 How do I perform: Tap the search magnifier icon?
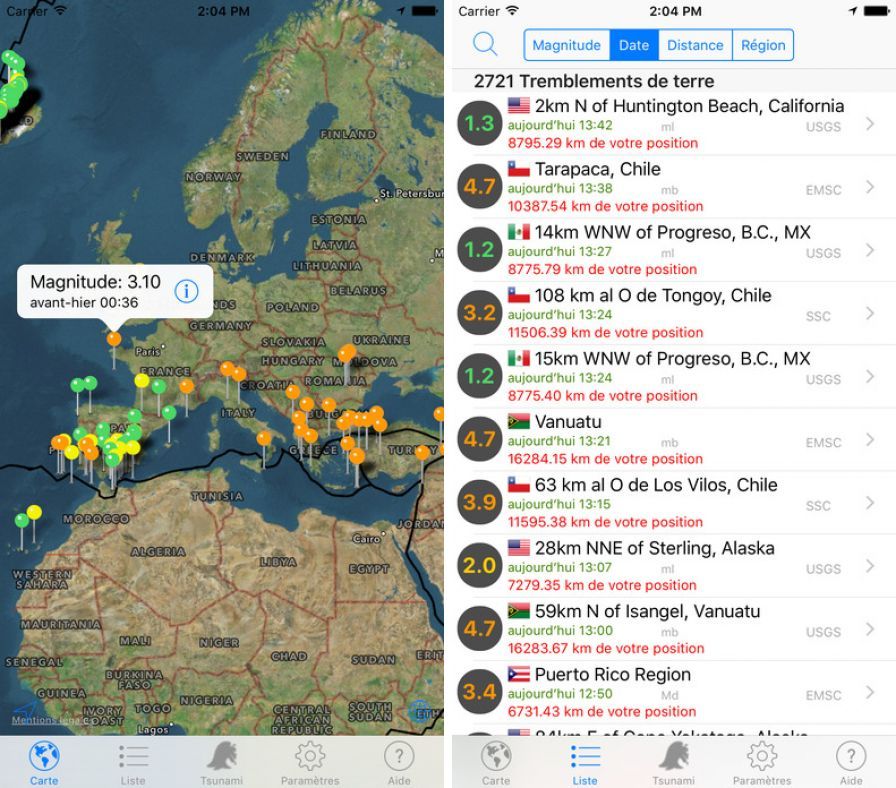click(x=485, y=45)
